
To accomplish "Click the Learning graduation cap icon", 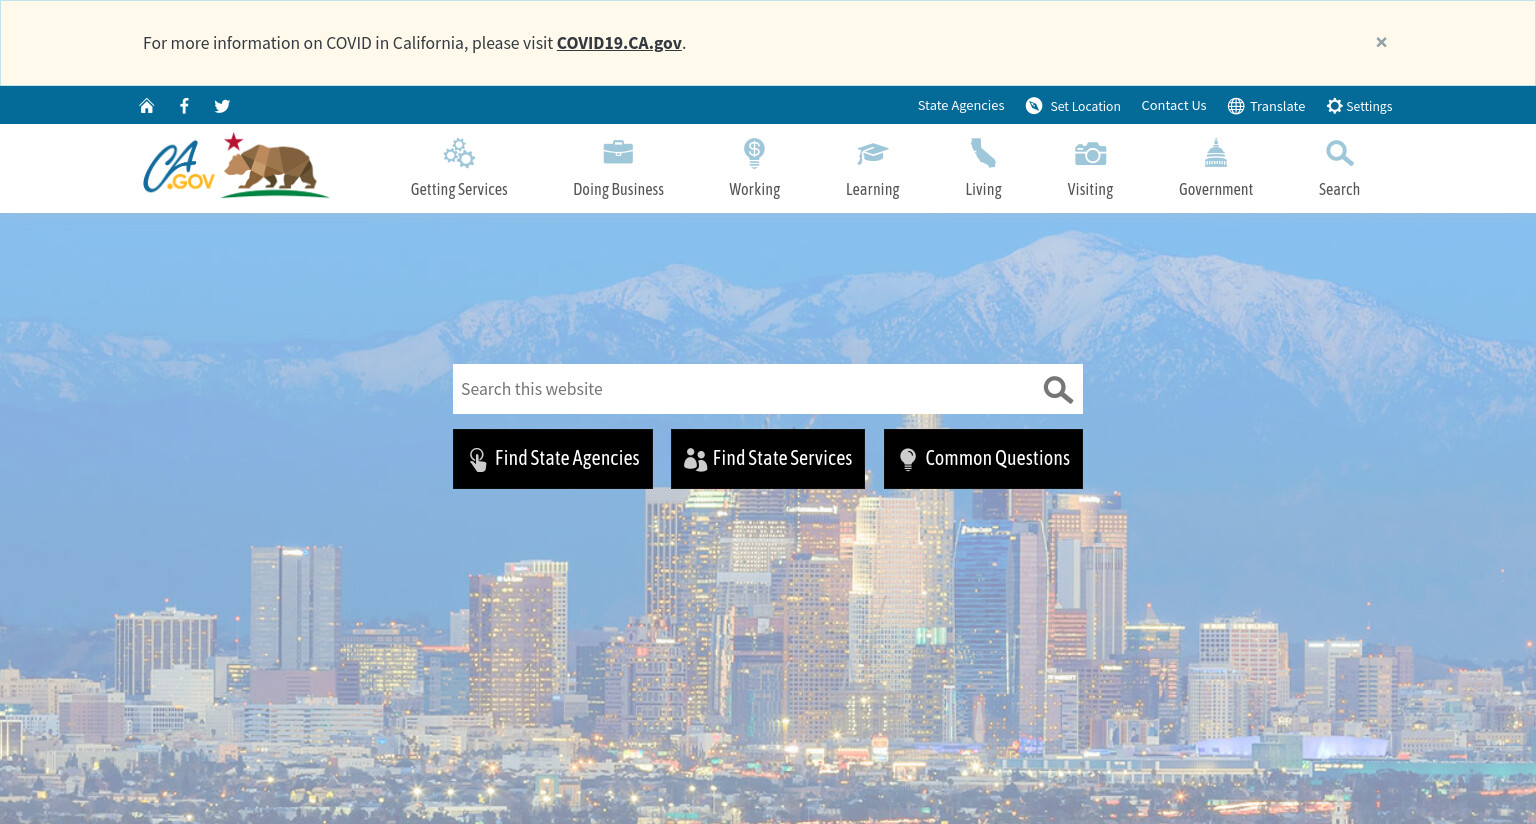I will 872,153.
